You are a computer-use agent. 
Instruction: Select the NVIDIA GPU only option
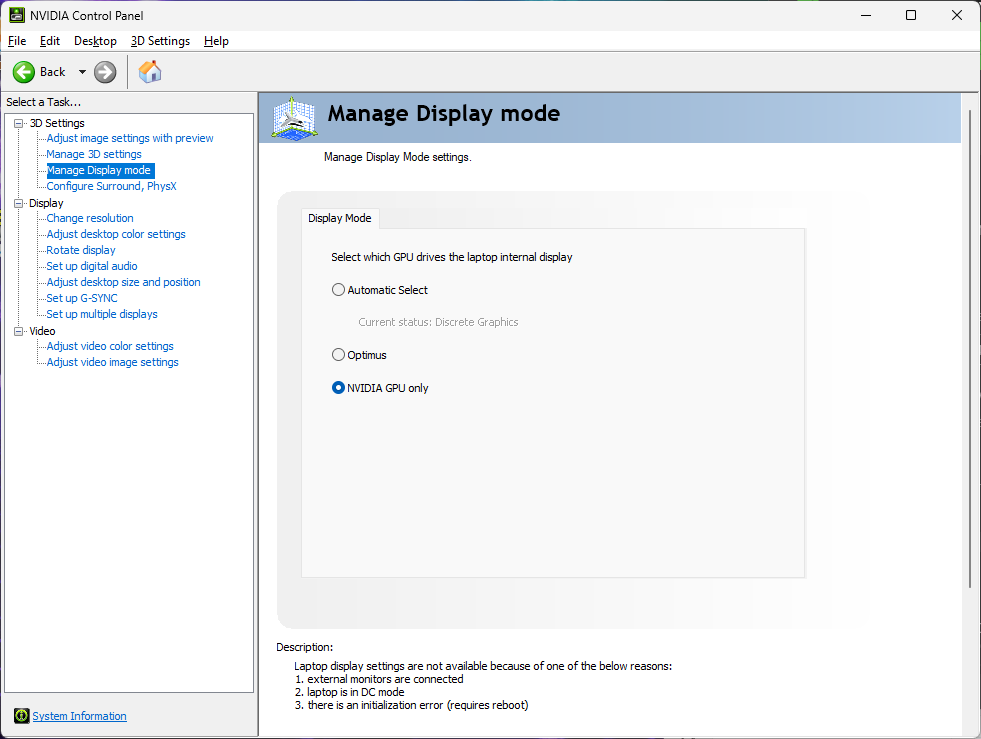[338, 388]
